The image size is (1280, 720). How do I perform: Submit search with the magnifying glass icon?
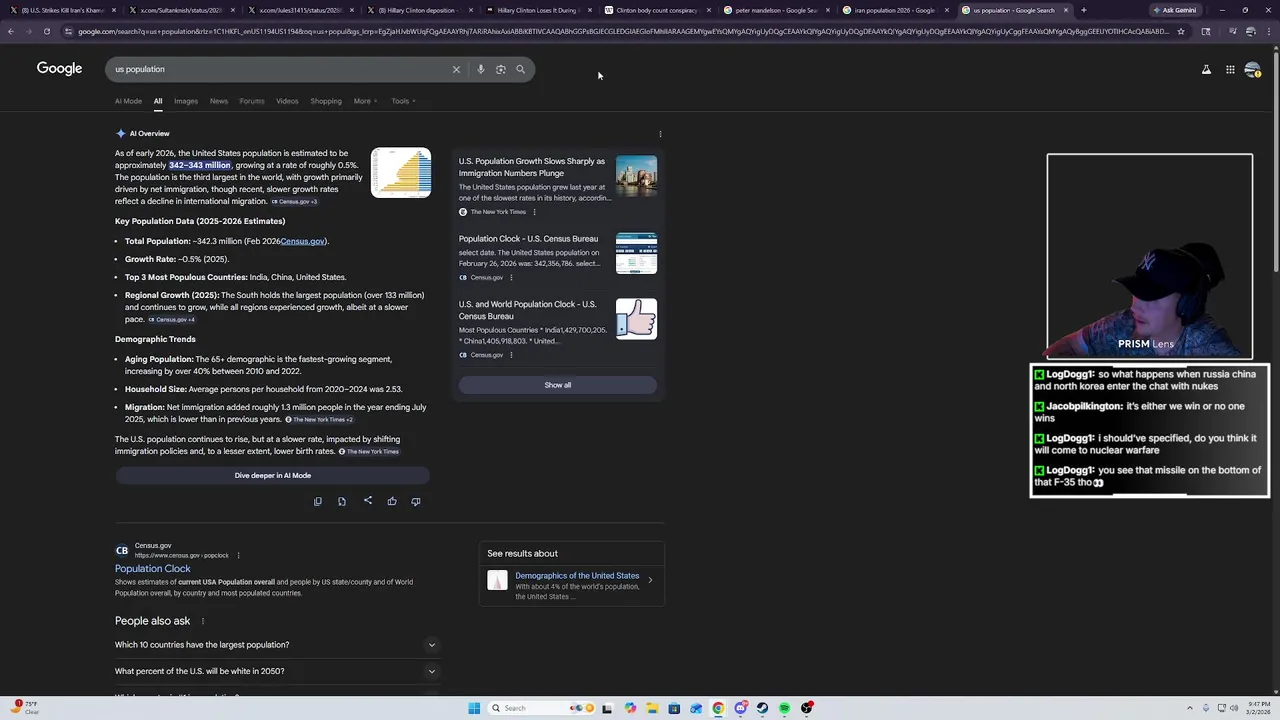(x=520, y=69)
